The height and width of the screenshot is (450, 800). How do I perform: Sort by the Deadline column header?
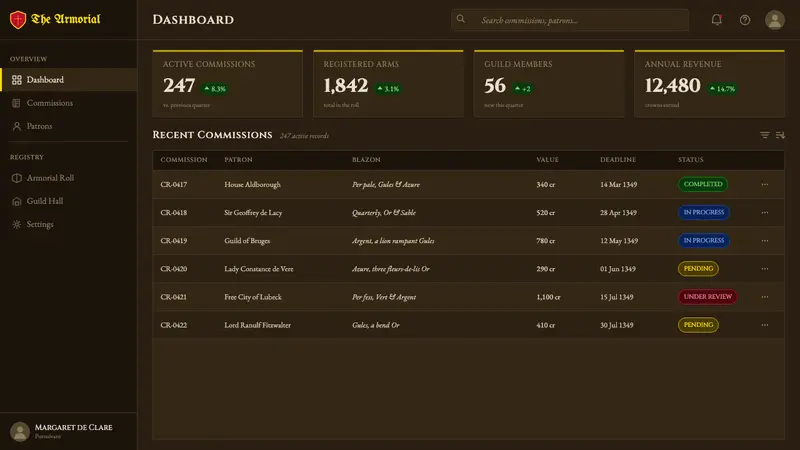618,160
